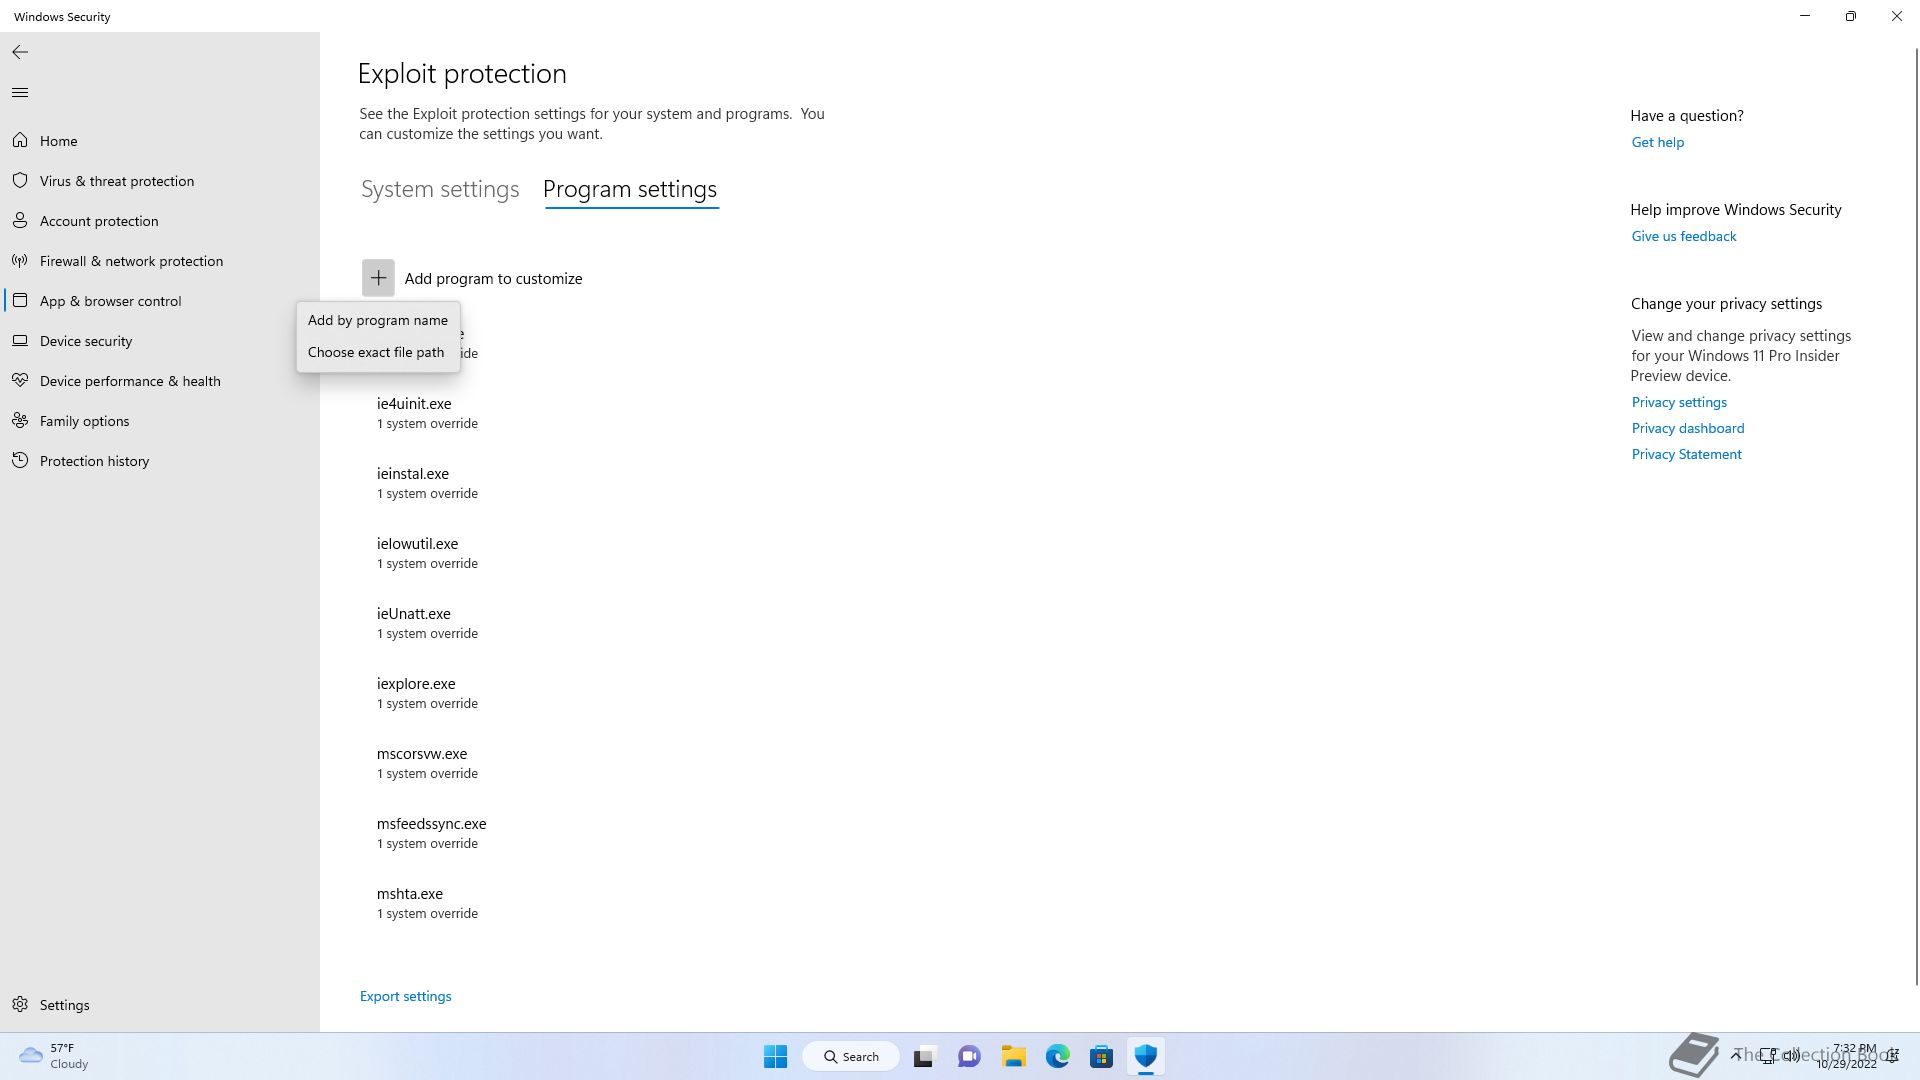Click the plus Add program button

click(378, 278)
